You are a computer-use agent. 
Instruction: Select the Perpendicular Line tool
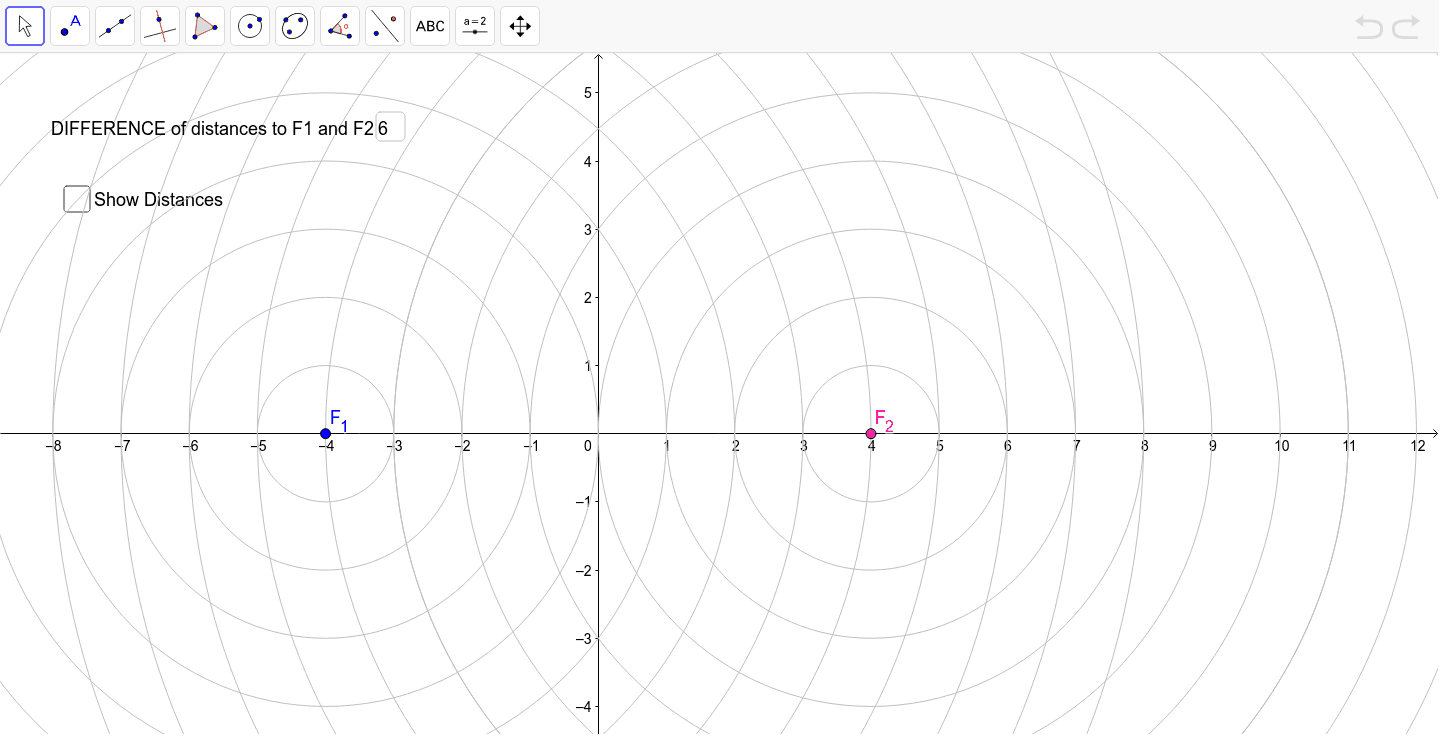(x=160, y=26)
